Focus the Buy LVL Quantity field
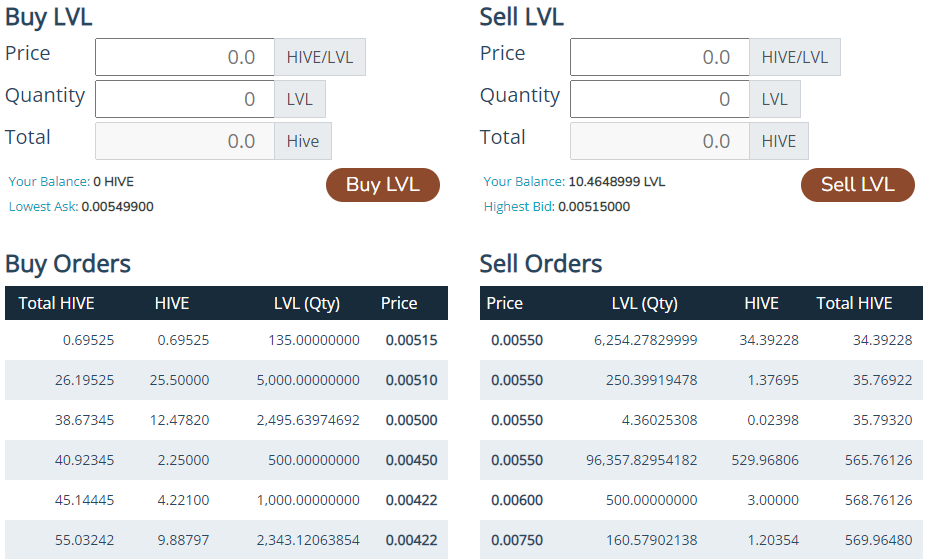The height and width of the screenshot is (559, 937). [185, 99]
